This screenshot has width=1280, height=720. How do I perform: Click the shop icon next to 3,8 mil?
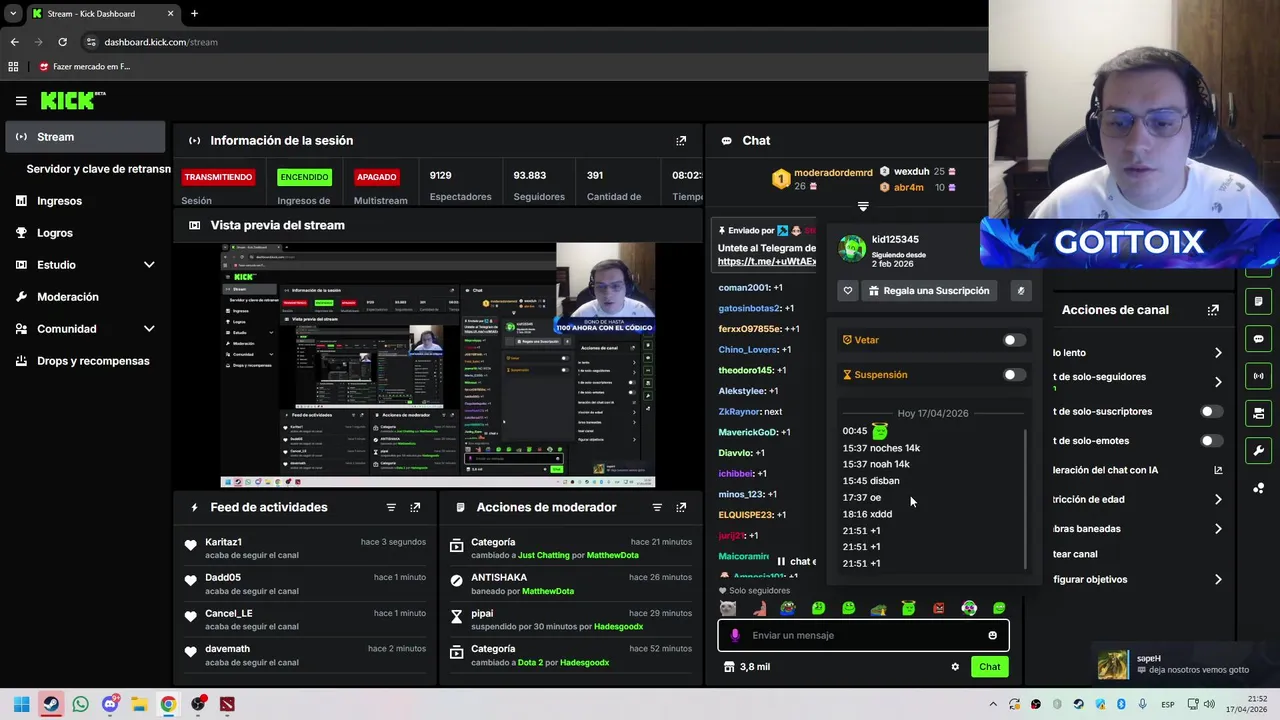point(729,667)
